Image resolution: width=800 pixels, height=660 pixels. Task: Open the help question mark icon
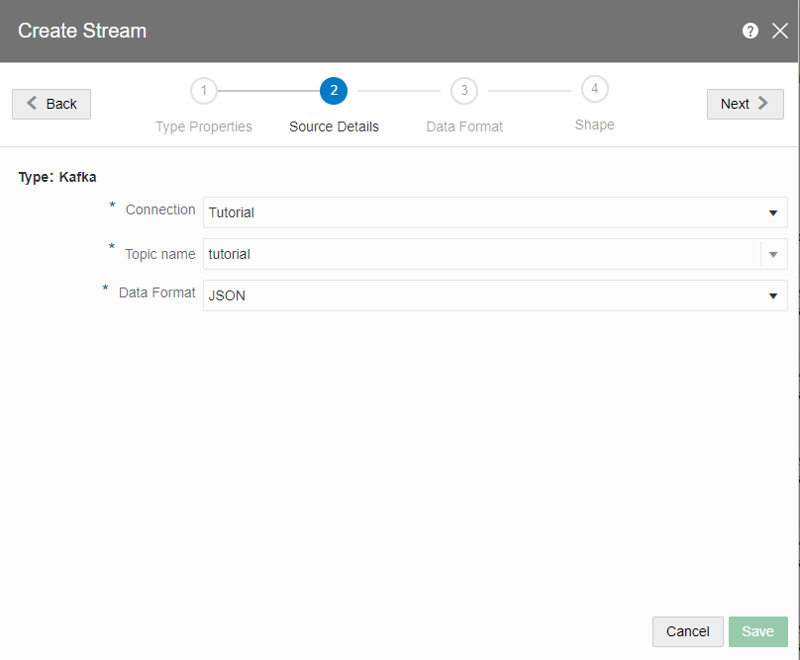click(750, 31)
